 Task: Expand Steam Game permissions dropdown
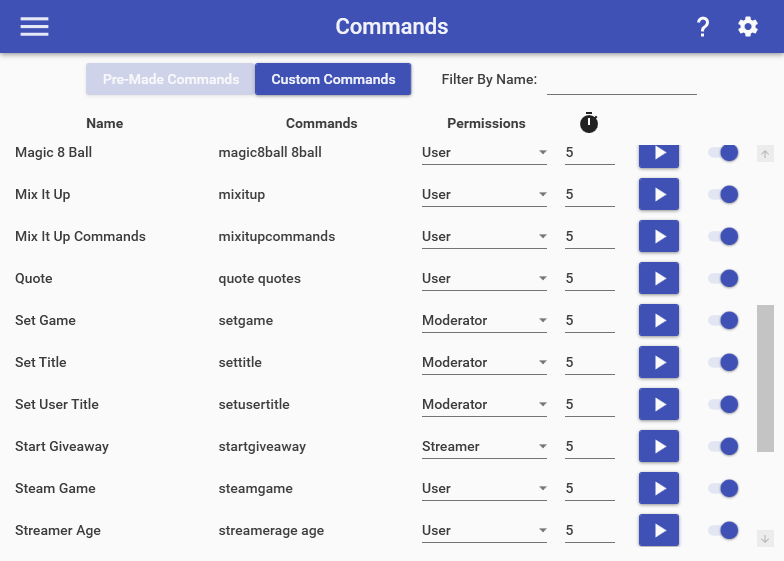tap(484, 488)
